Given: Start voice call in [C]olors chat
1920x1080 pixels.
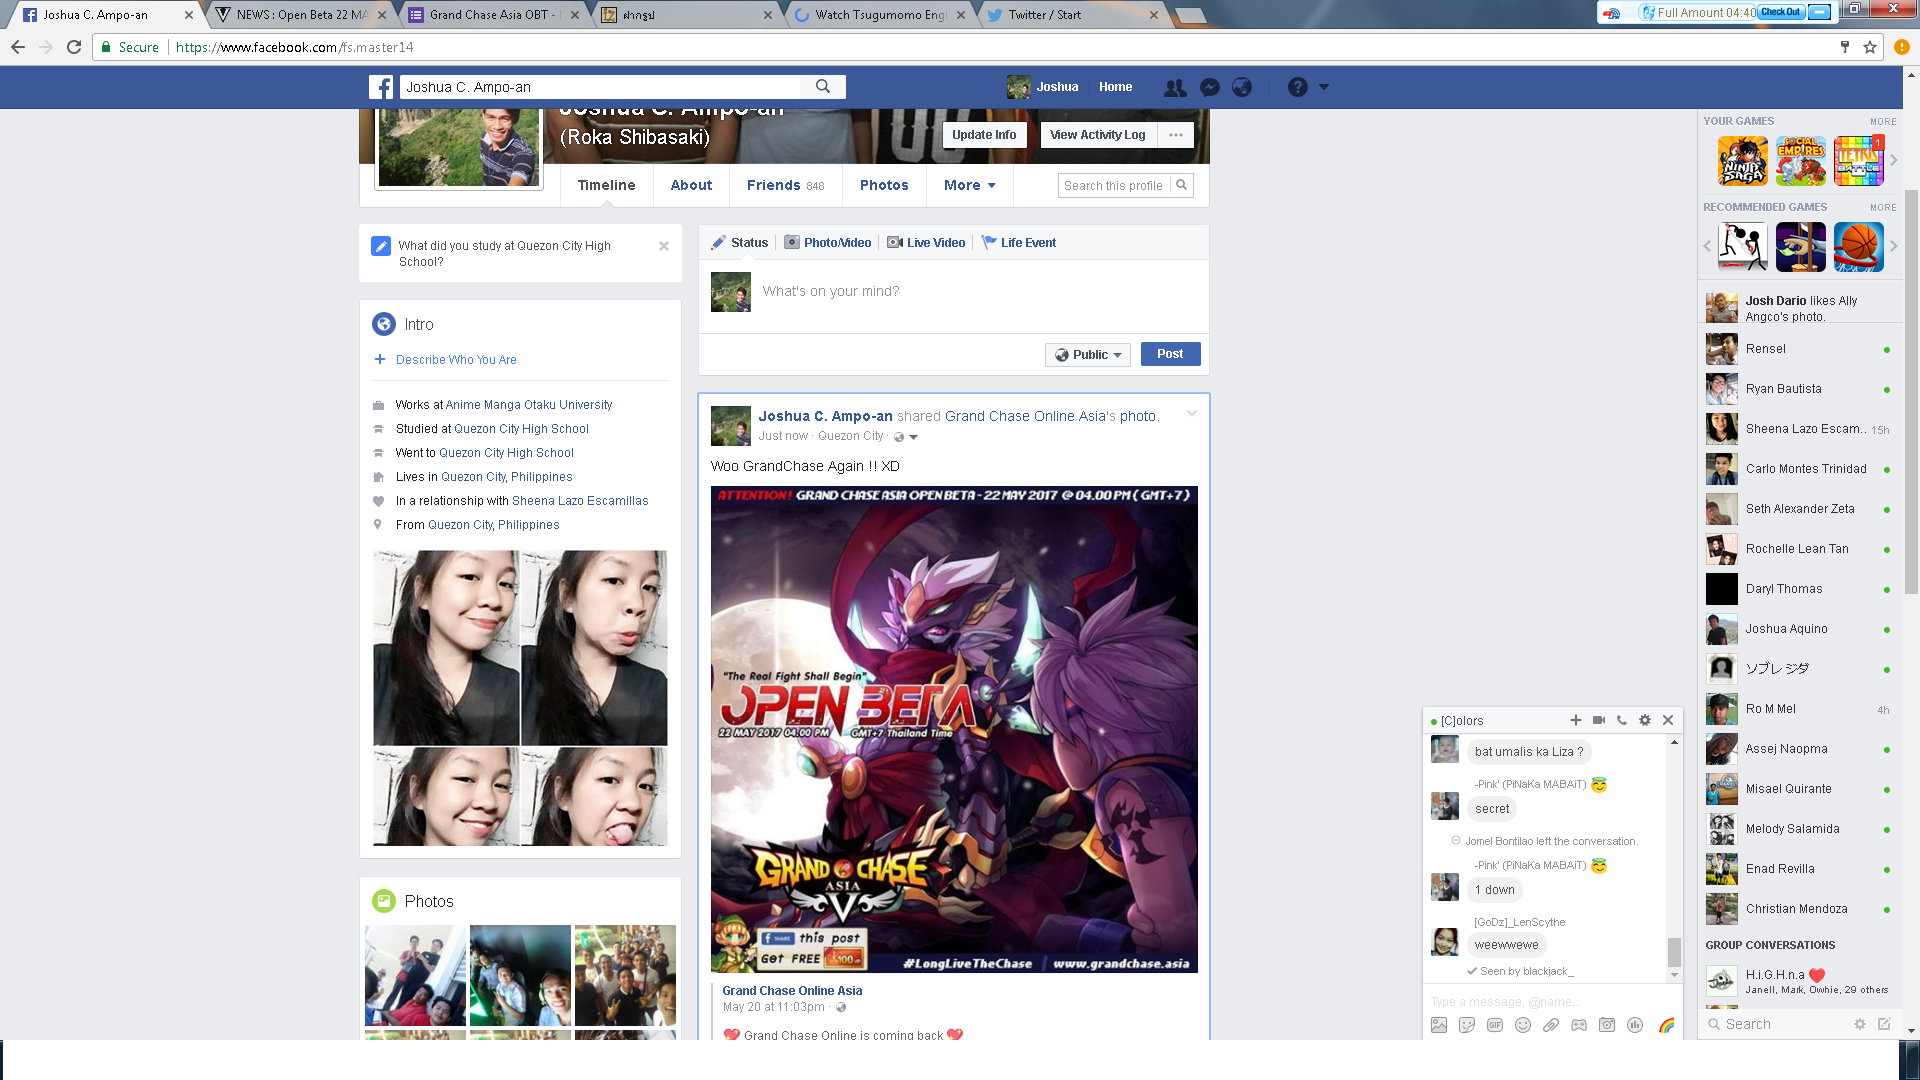Looking at the screenshot, I should [1621, 720].
